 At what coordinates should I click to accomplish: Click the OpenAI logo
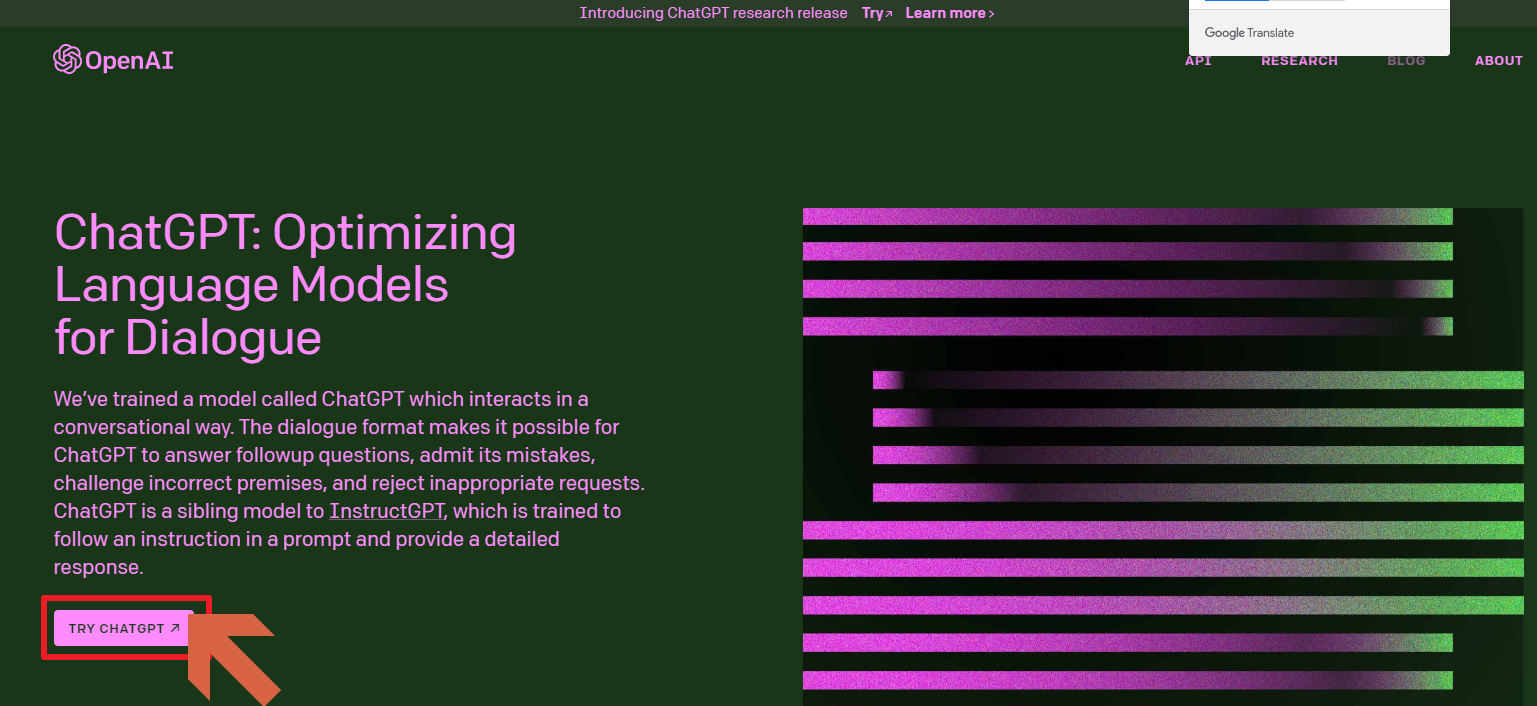pyautogui.click(x=113, y=60)
